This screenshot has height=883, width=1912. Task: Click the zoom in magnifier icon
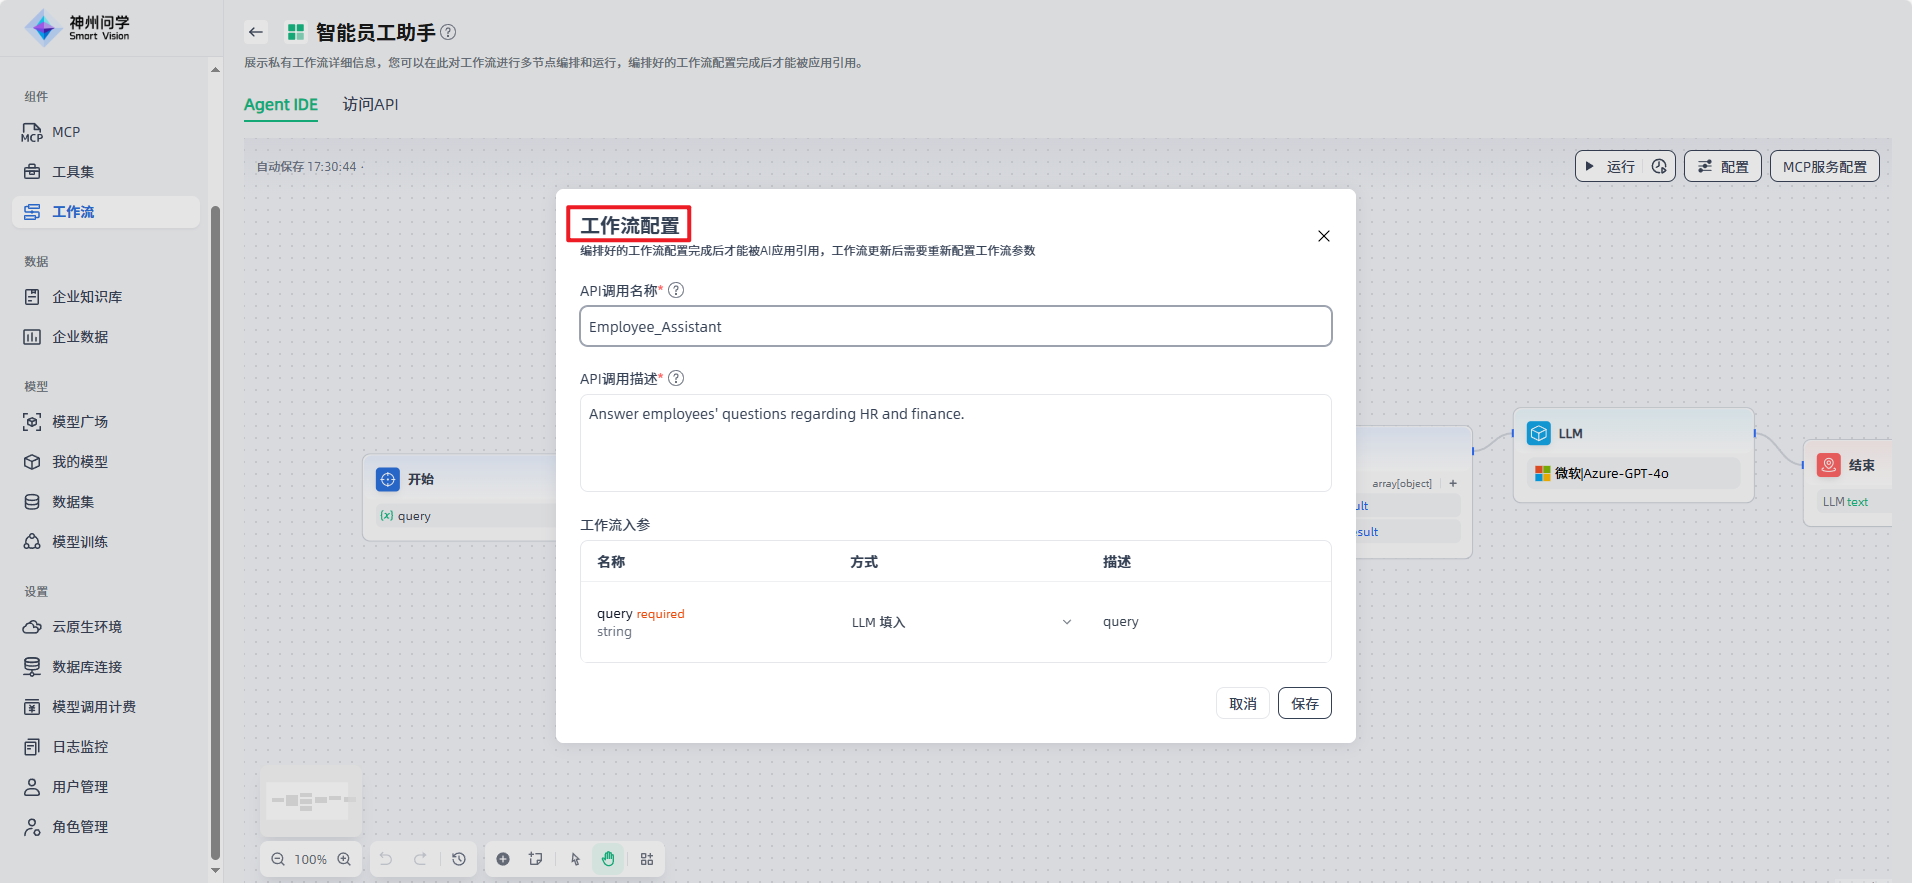coord(344,859)
